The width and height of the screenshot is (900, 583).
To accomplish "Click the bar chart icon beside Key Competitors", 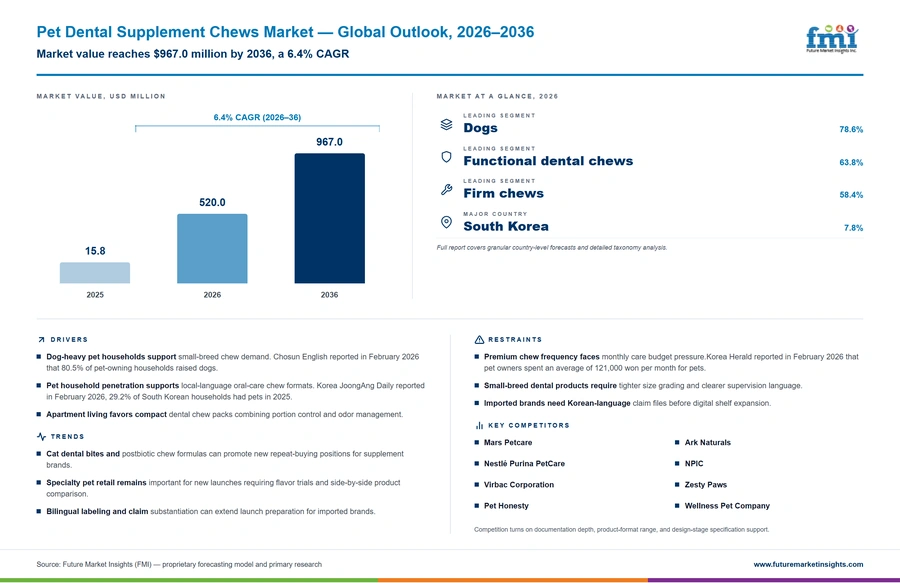I will point(479,425).
